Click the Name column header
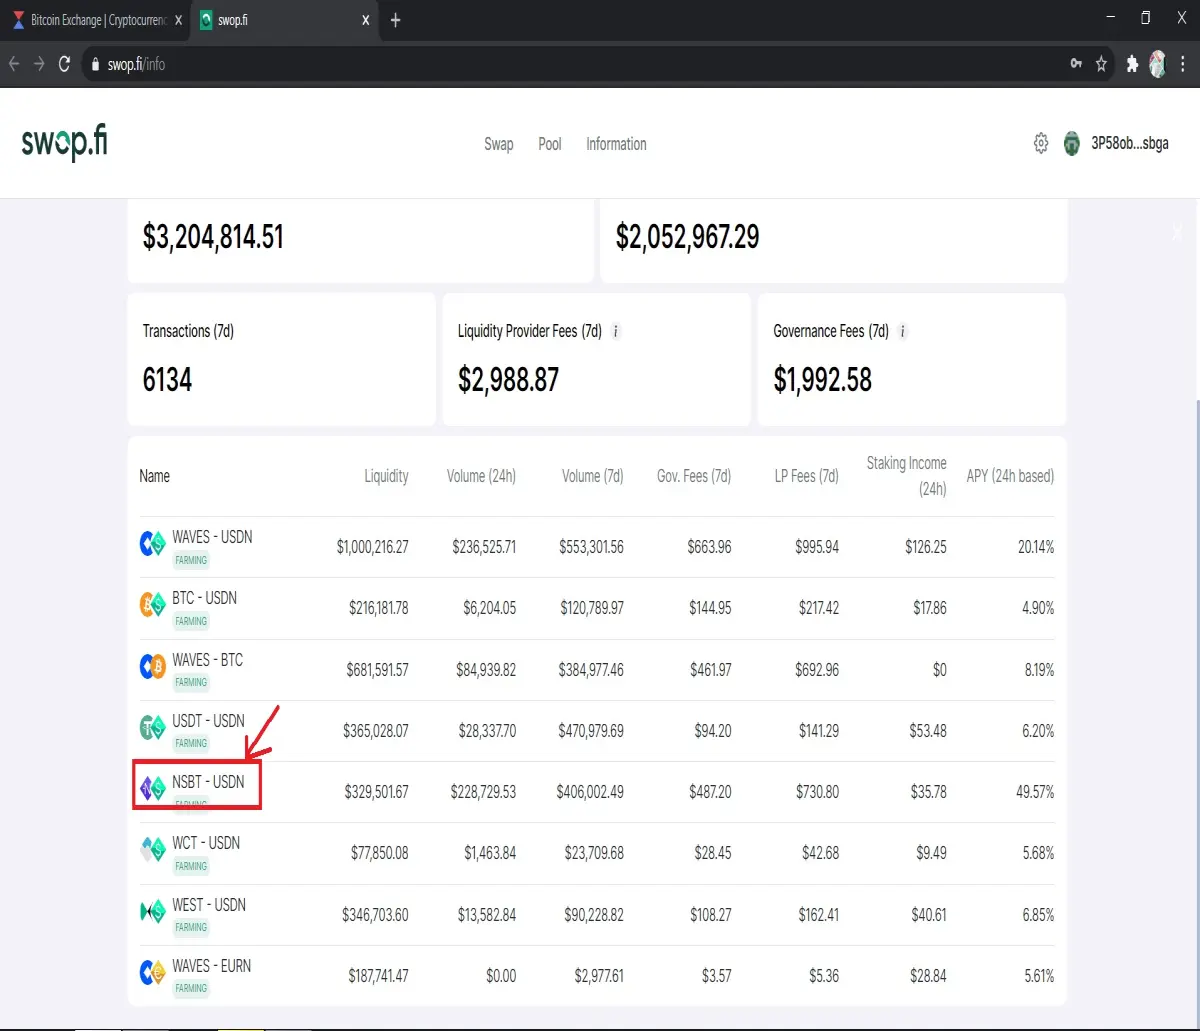1200x1031 pixels. pos(154,476)
